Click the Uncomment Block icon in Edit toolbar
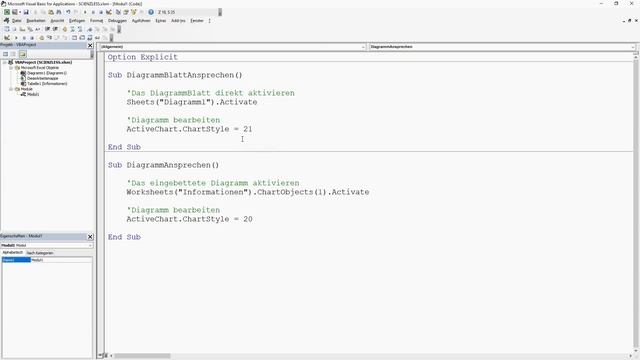This screenshot has height=360, width=640. tap(80, 29)
